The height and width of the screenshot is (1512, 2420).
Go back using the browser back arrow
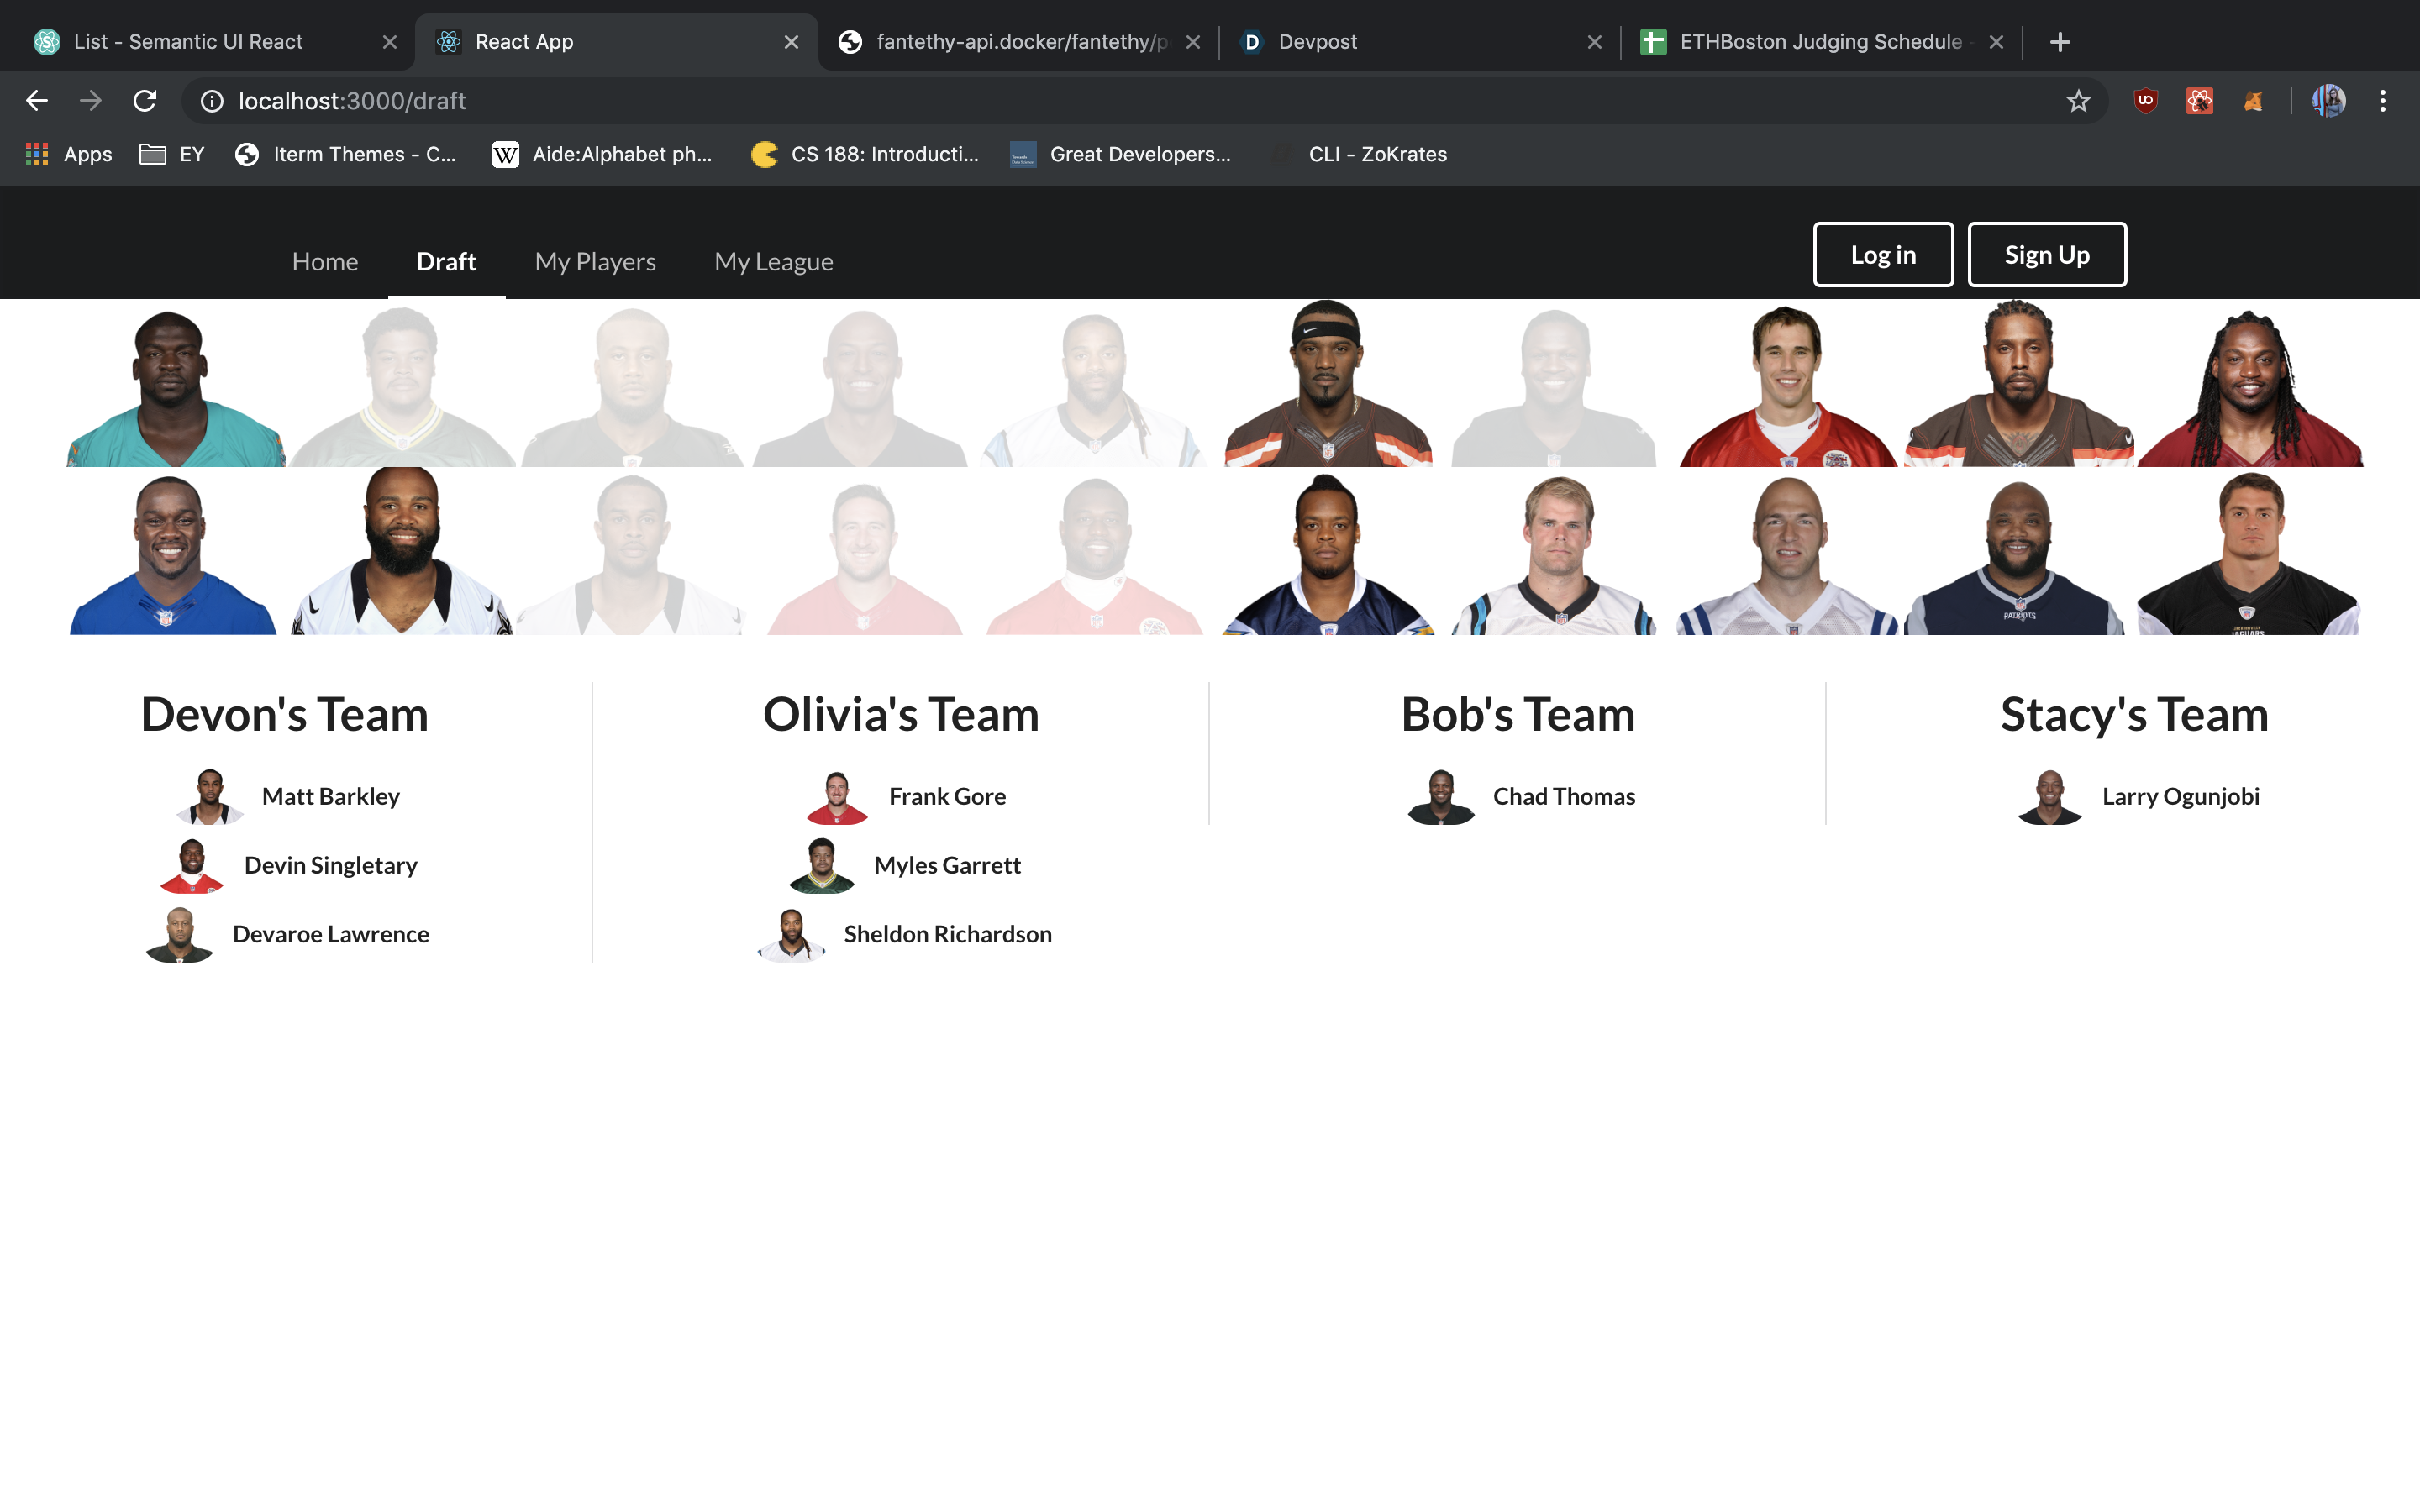[37, 100]
